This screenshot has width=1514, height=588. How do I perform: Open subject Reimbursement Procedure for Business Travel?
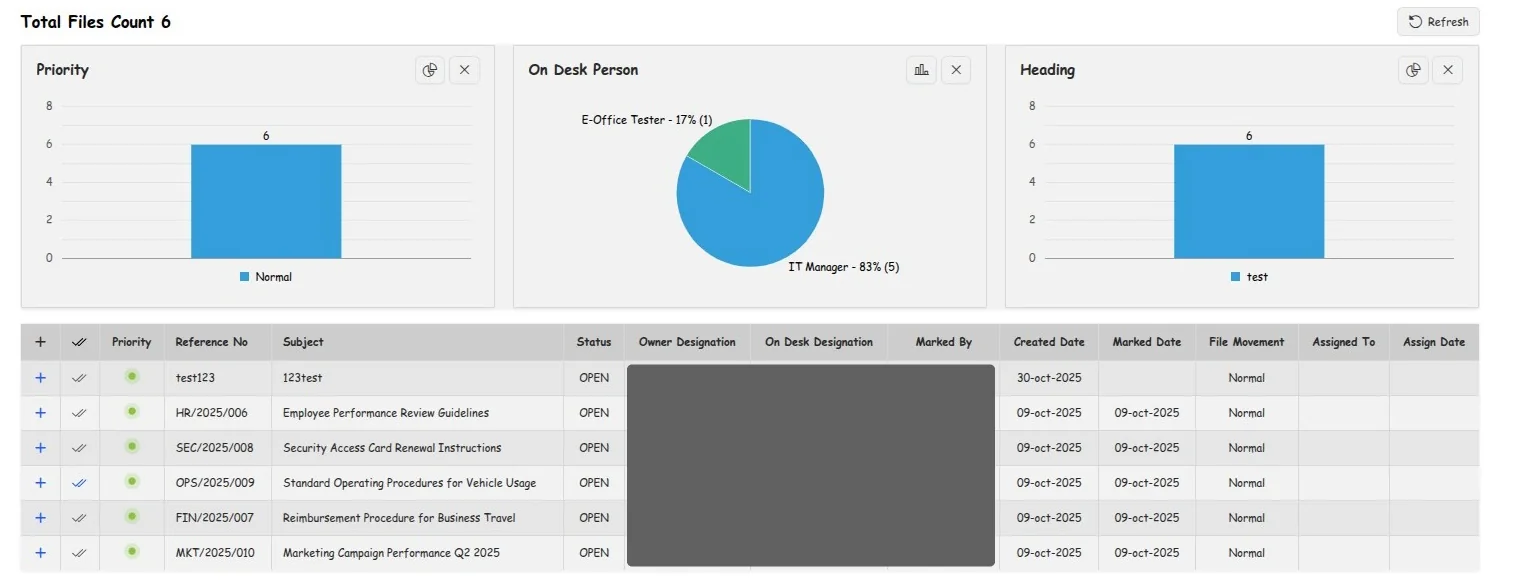(x=399, y=518)
